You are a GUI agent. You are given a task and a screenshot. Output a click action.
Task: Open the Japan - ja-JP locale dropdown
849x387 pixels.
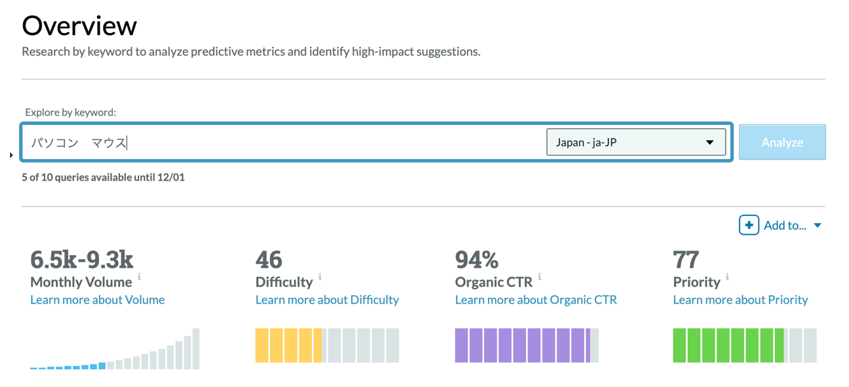click(x=636, y=142)
